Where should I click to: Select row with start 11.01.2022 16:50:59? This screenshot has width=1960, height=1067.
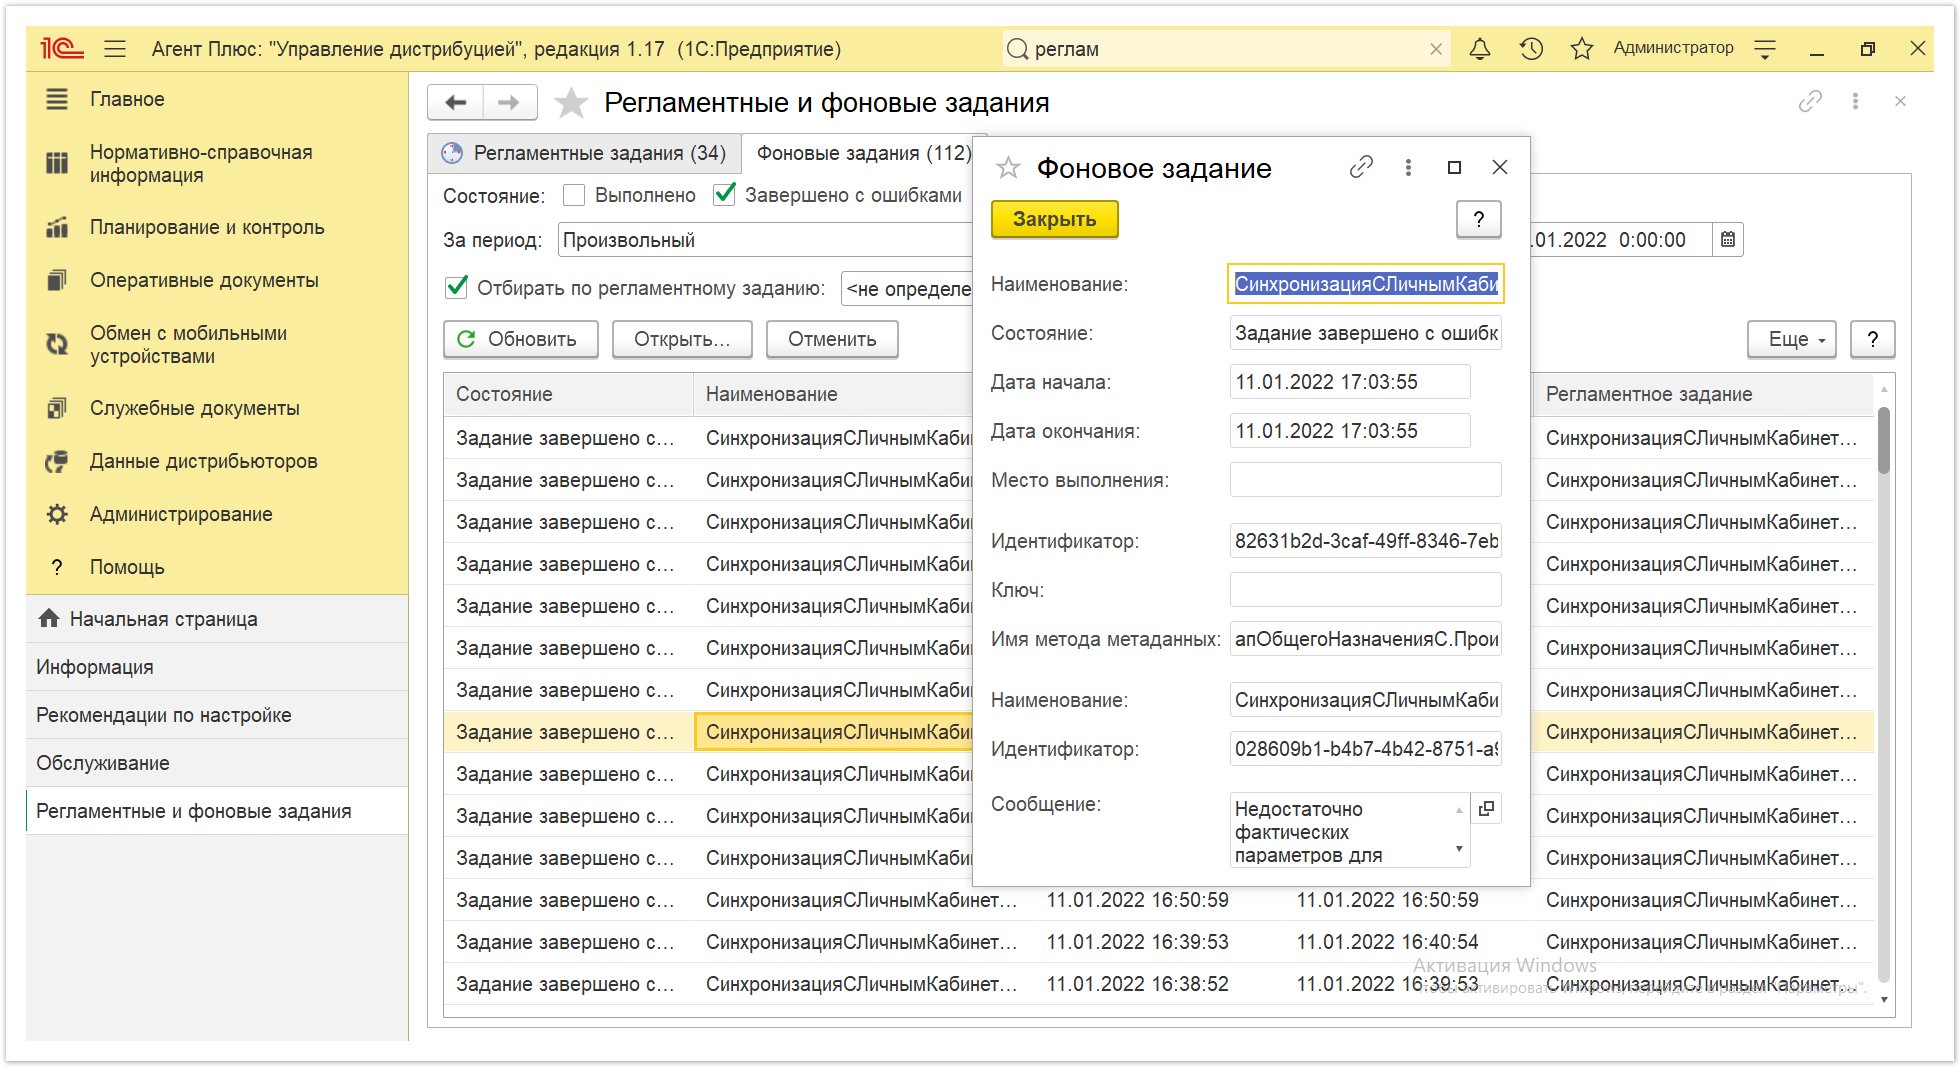(1159, 900)
